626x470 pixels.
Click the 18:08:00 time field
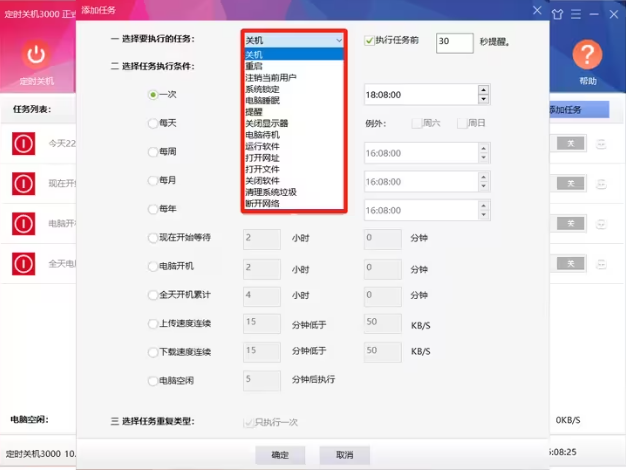pyautogui.click(x=421, y=95)
